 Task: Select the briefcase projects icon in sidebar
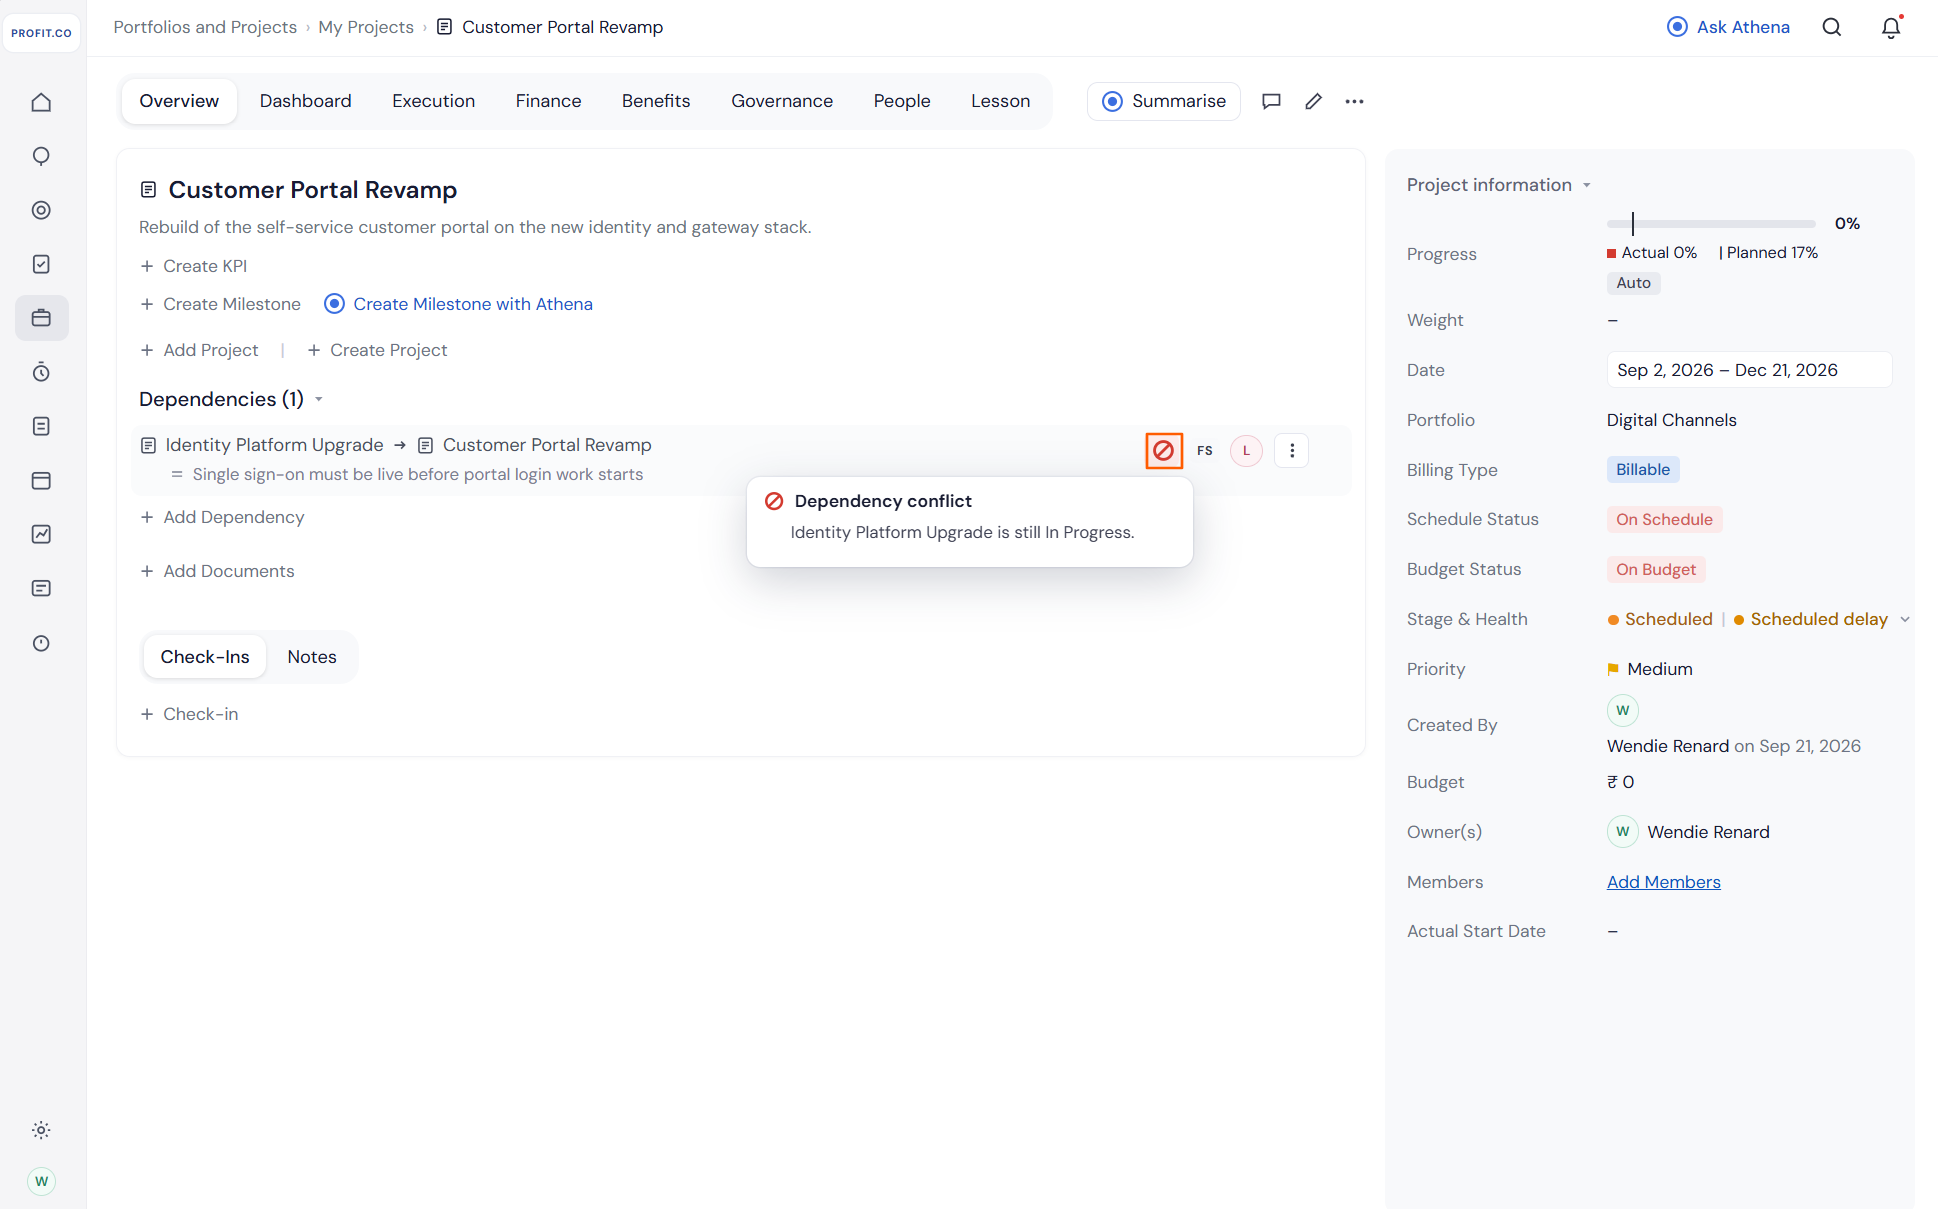(x=41, y=318)
